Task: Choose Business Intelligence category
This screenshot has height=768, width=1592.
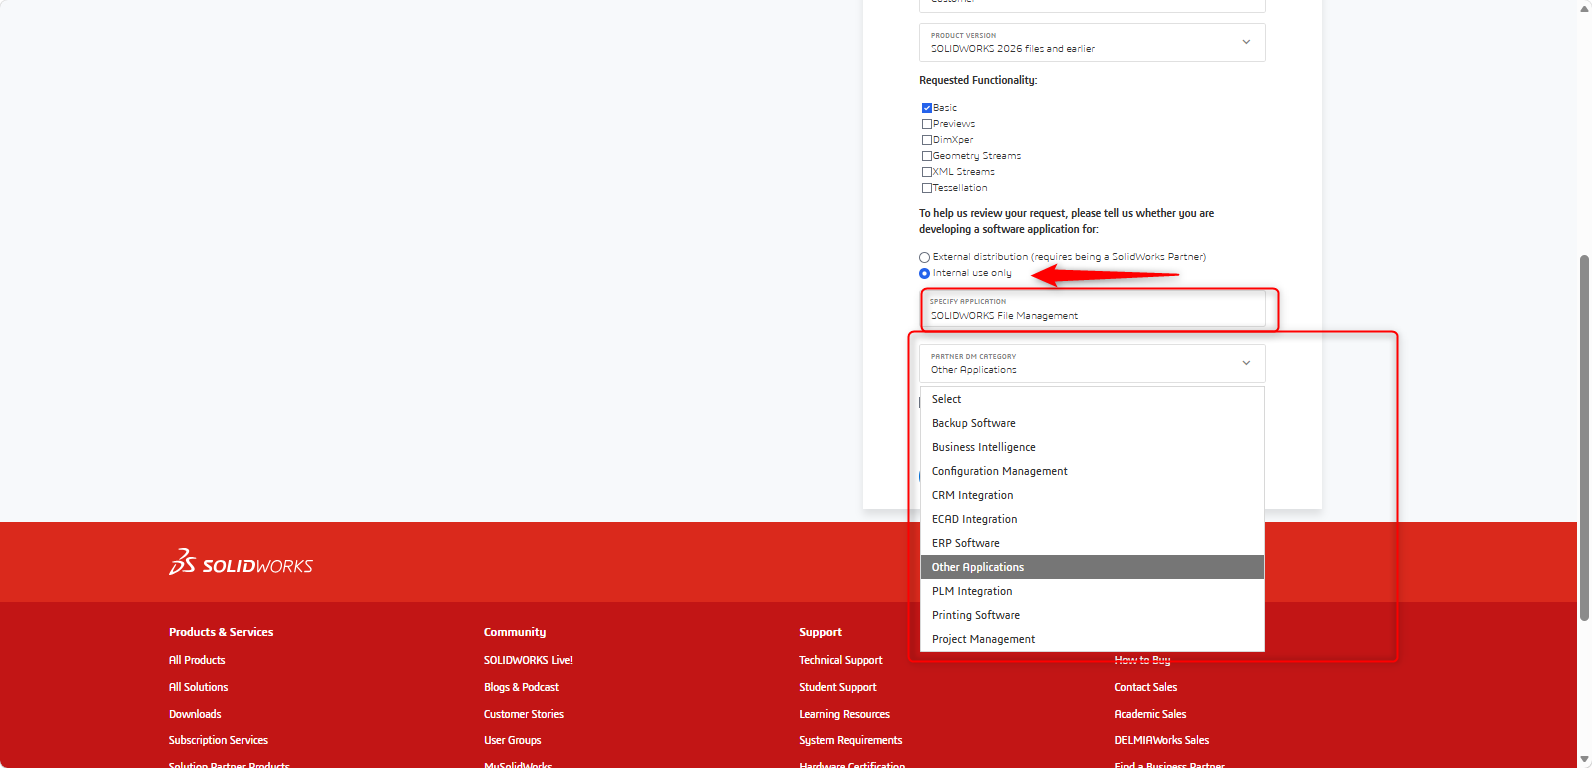Action: [1092, 447]
